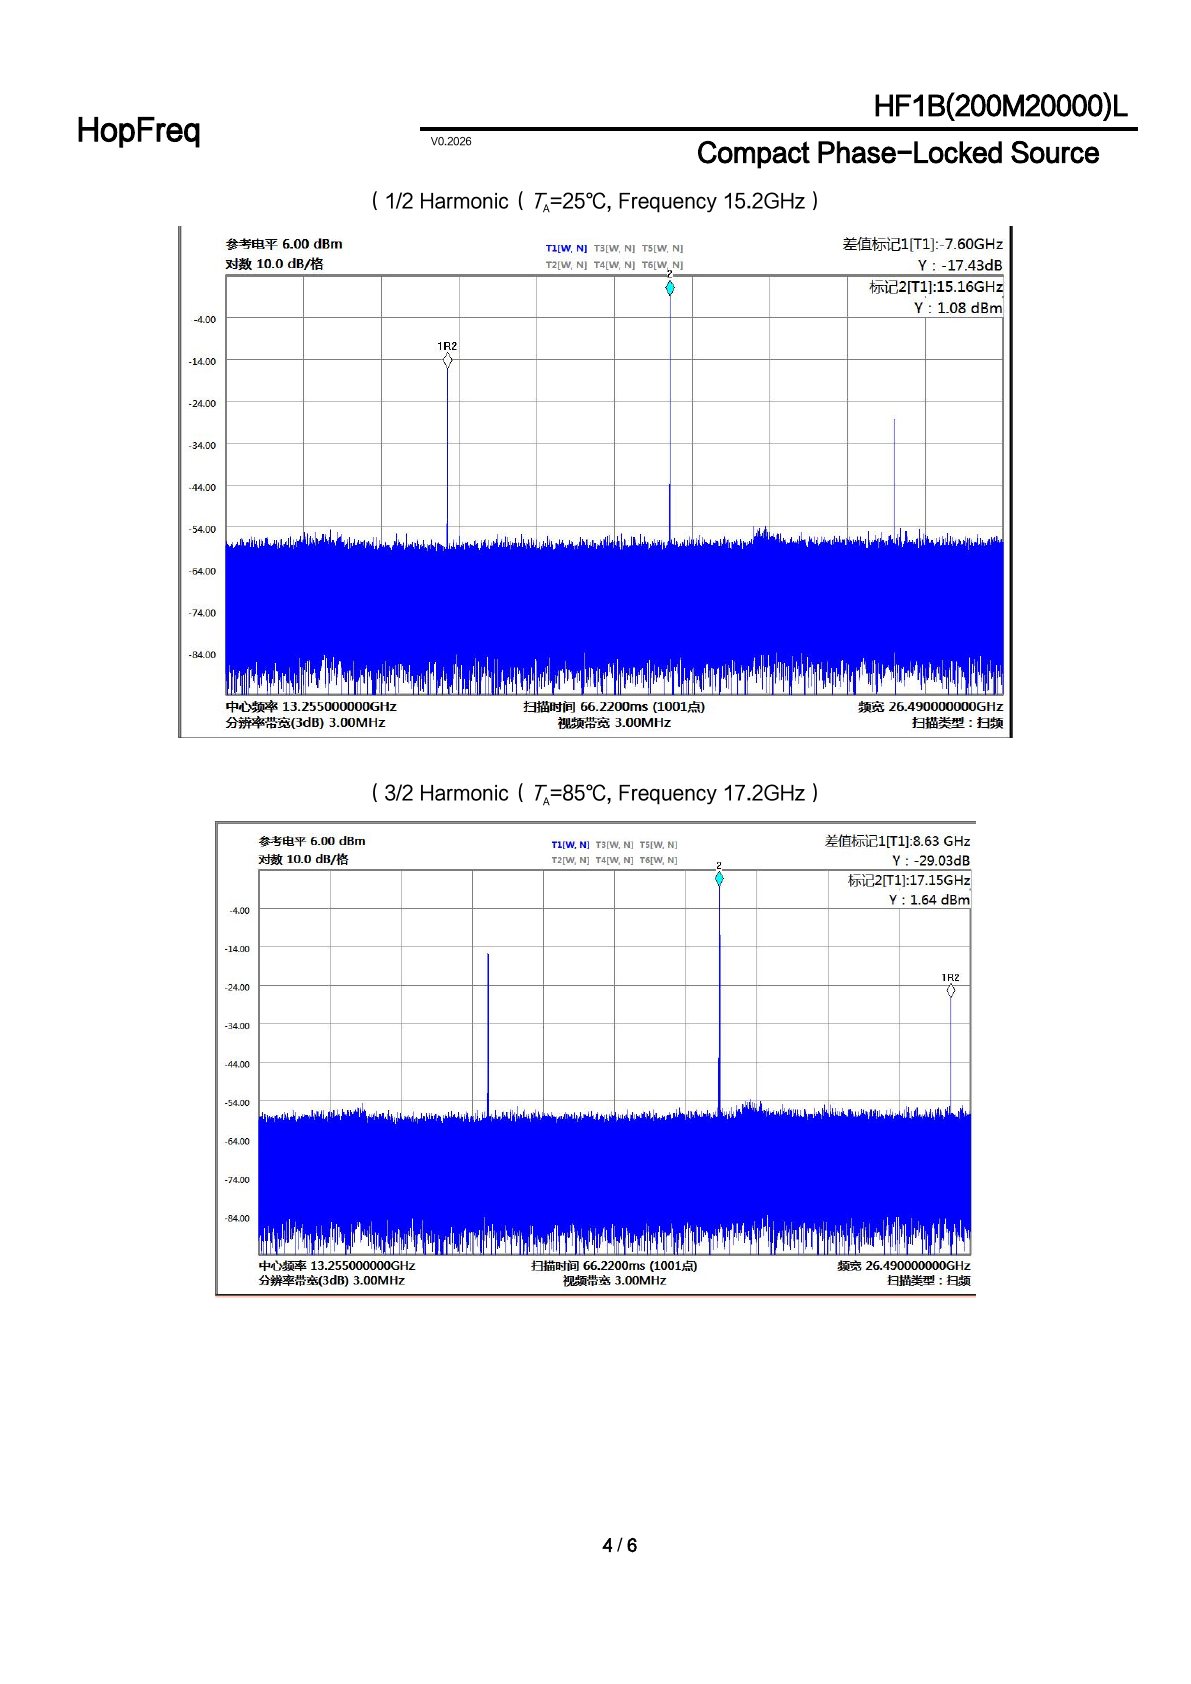Click the 3/2 Harmonic 17.2GHz caption

595,793
